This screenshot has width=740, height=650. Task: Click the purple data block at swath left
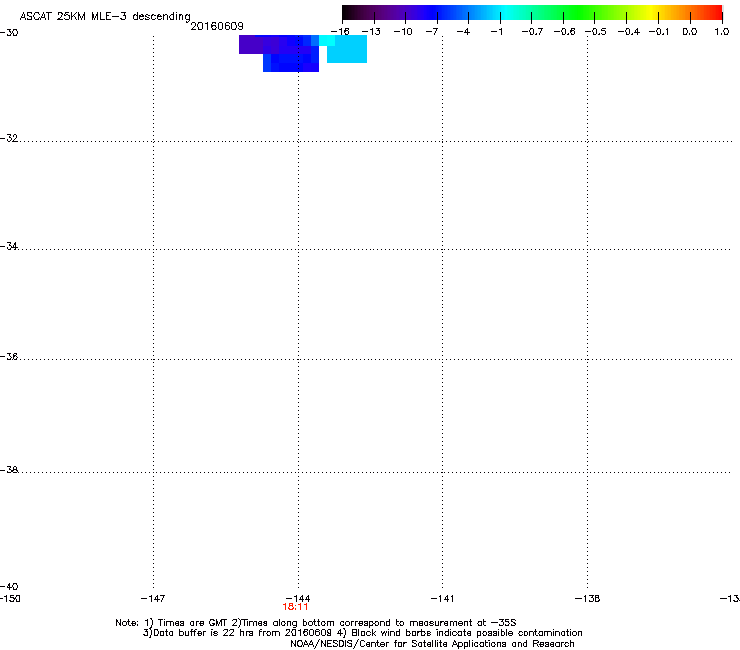(x=251, y=44)
